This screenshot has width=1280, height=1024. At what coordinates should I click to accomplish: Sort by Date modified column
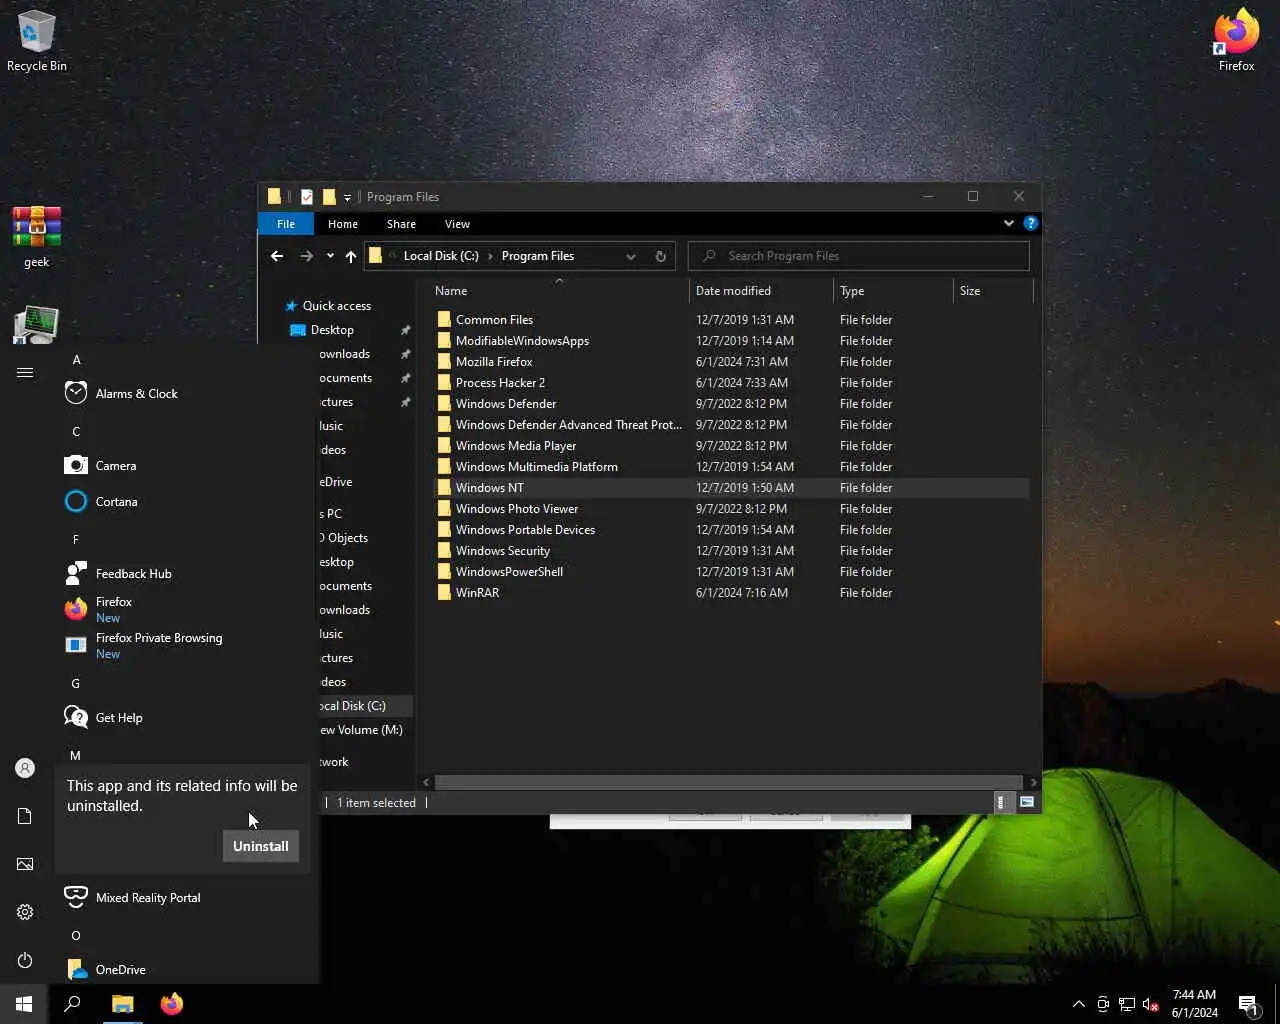click(761, 291)
